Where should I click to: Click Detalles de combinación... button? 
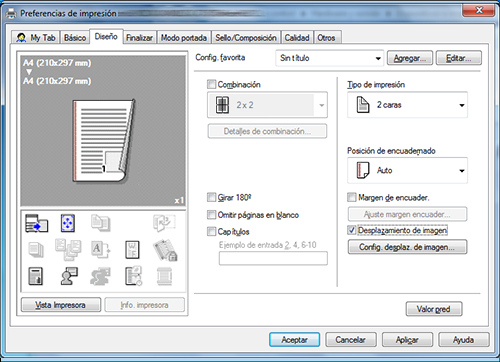pos(267,131)
